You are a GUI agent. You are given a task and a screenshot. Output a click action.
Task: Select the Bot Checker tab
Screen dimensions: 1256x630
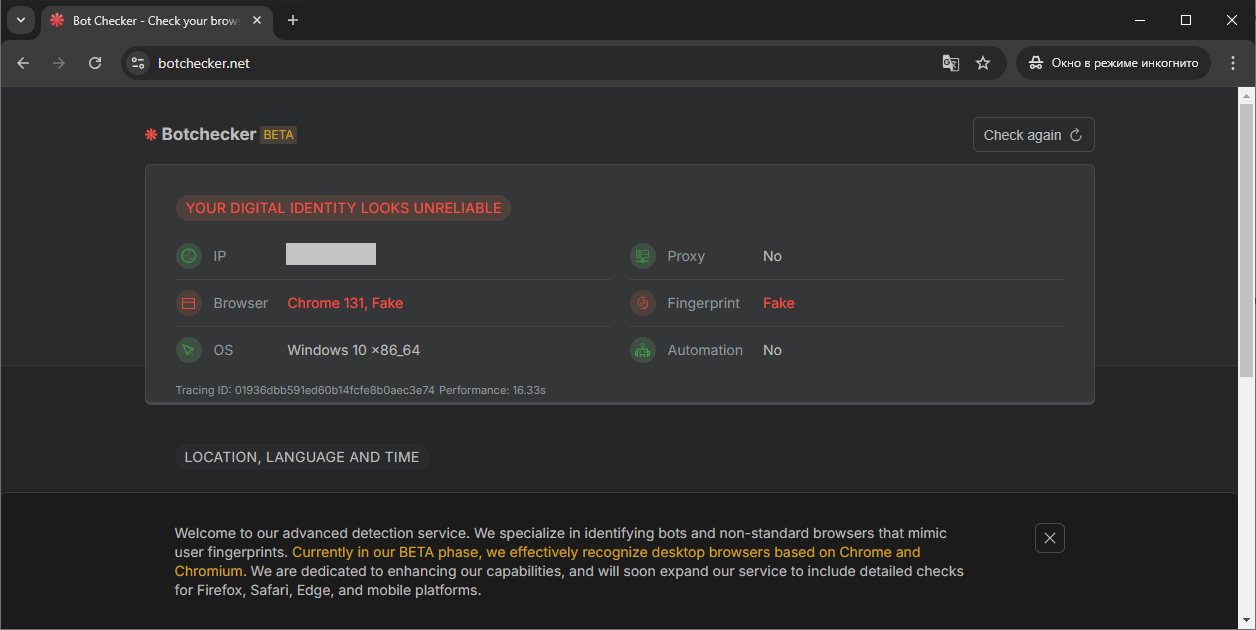pos(150,21)
